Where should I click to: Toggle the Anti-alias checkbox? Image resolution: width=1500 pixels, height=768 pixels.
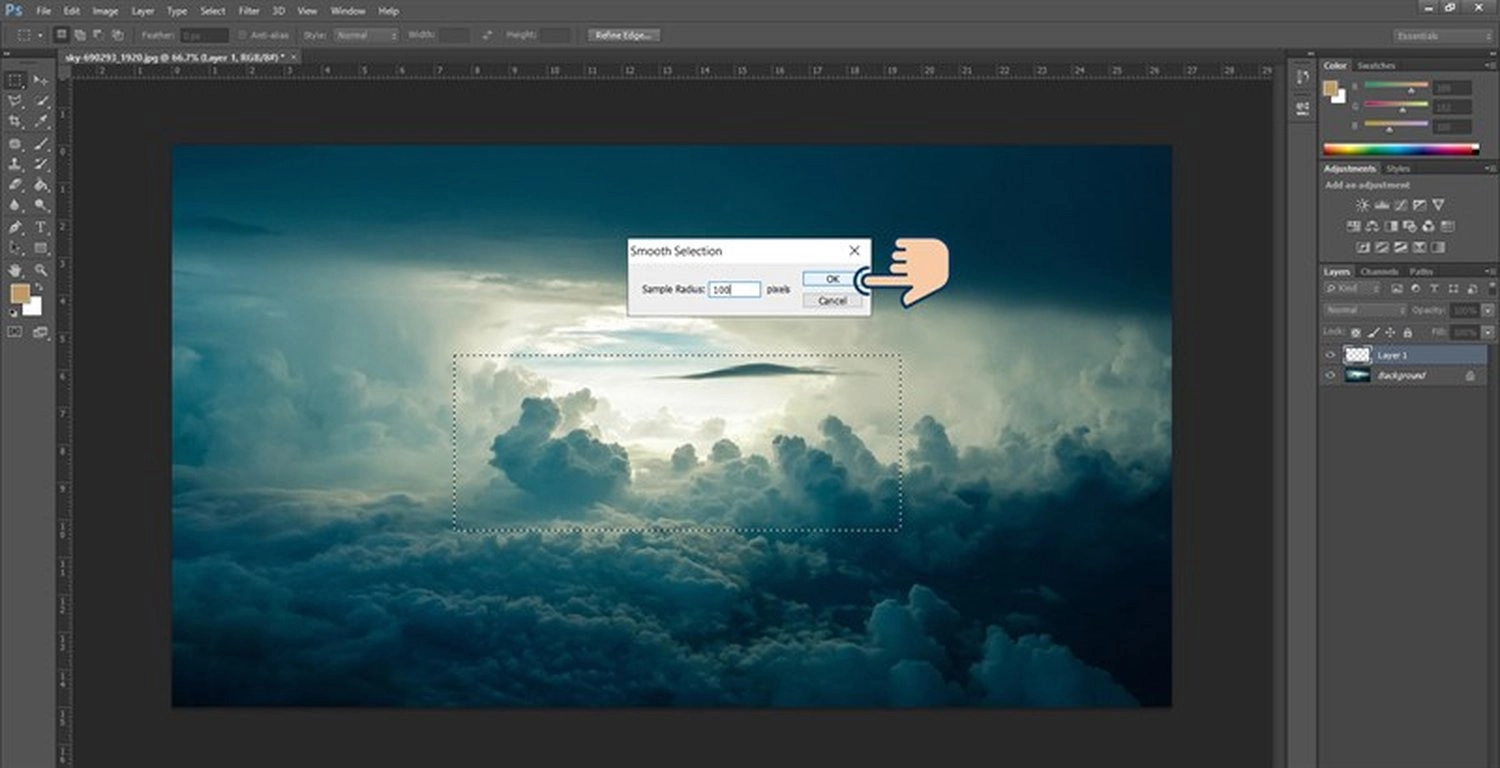242,35
